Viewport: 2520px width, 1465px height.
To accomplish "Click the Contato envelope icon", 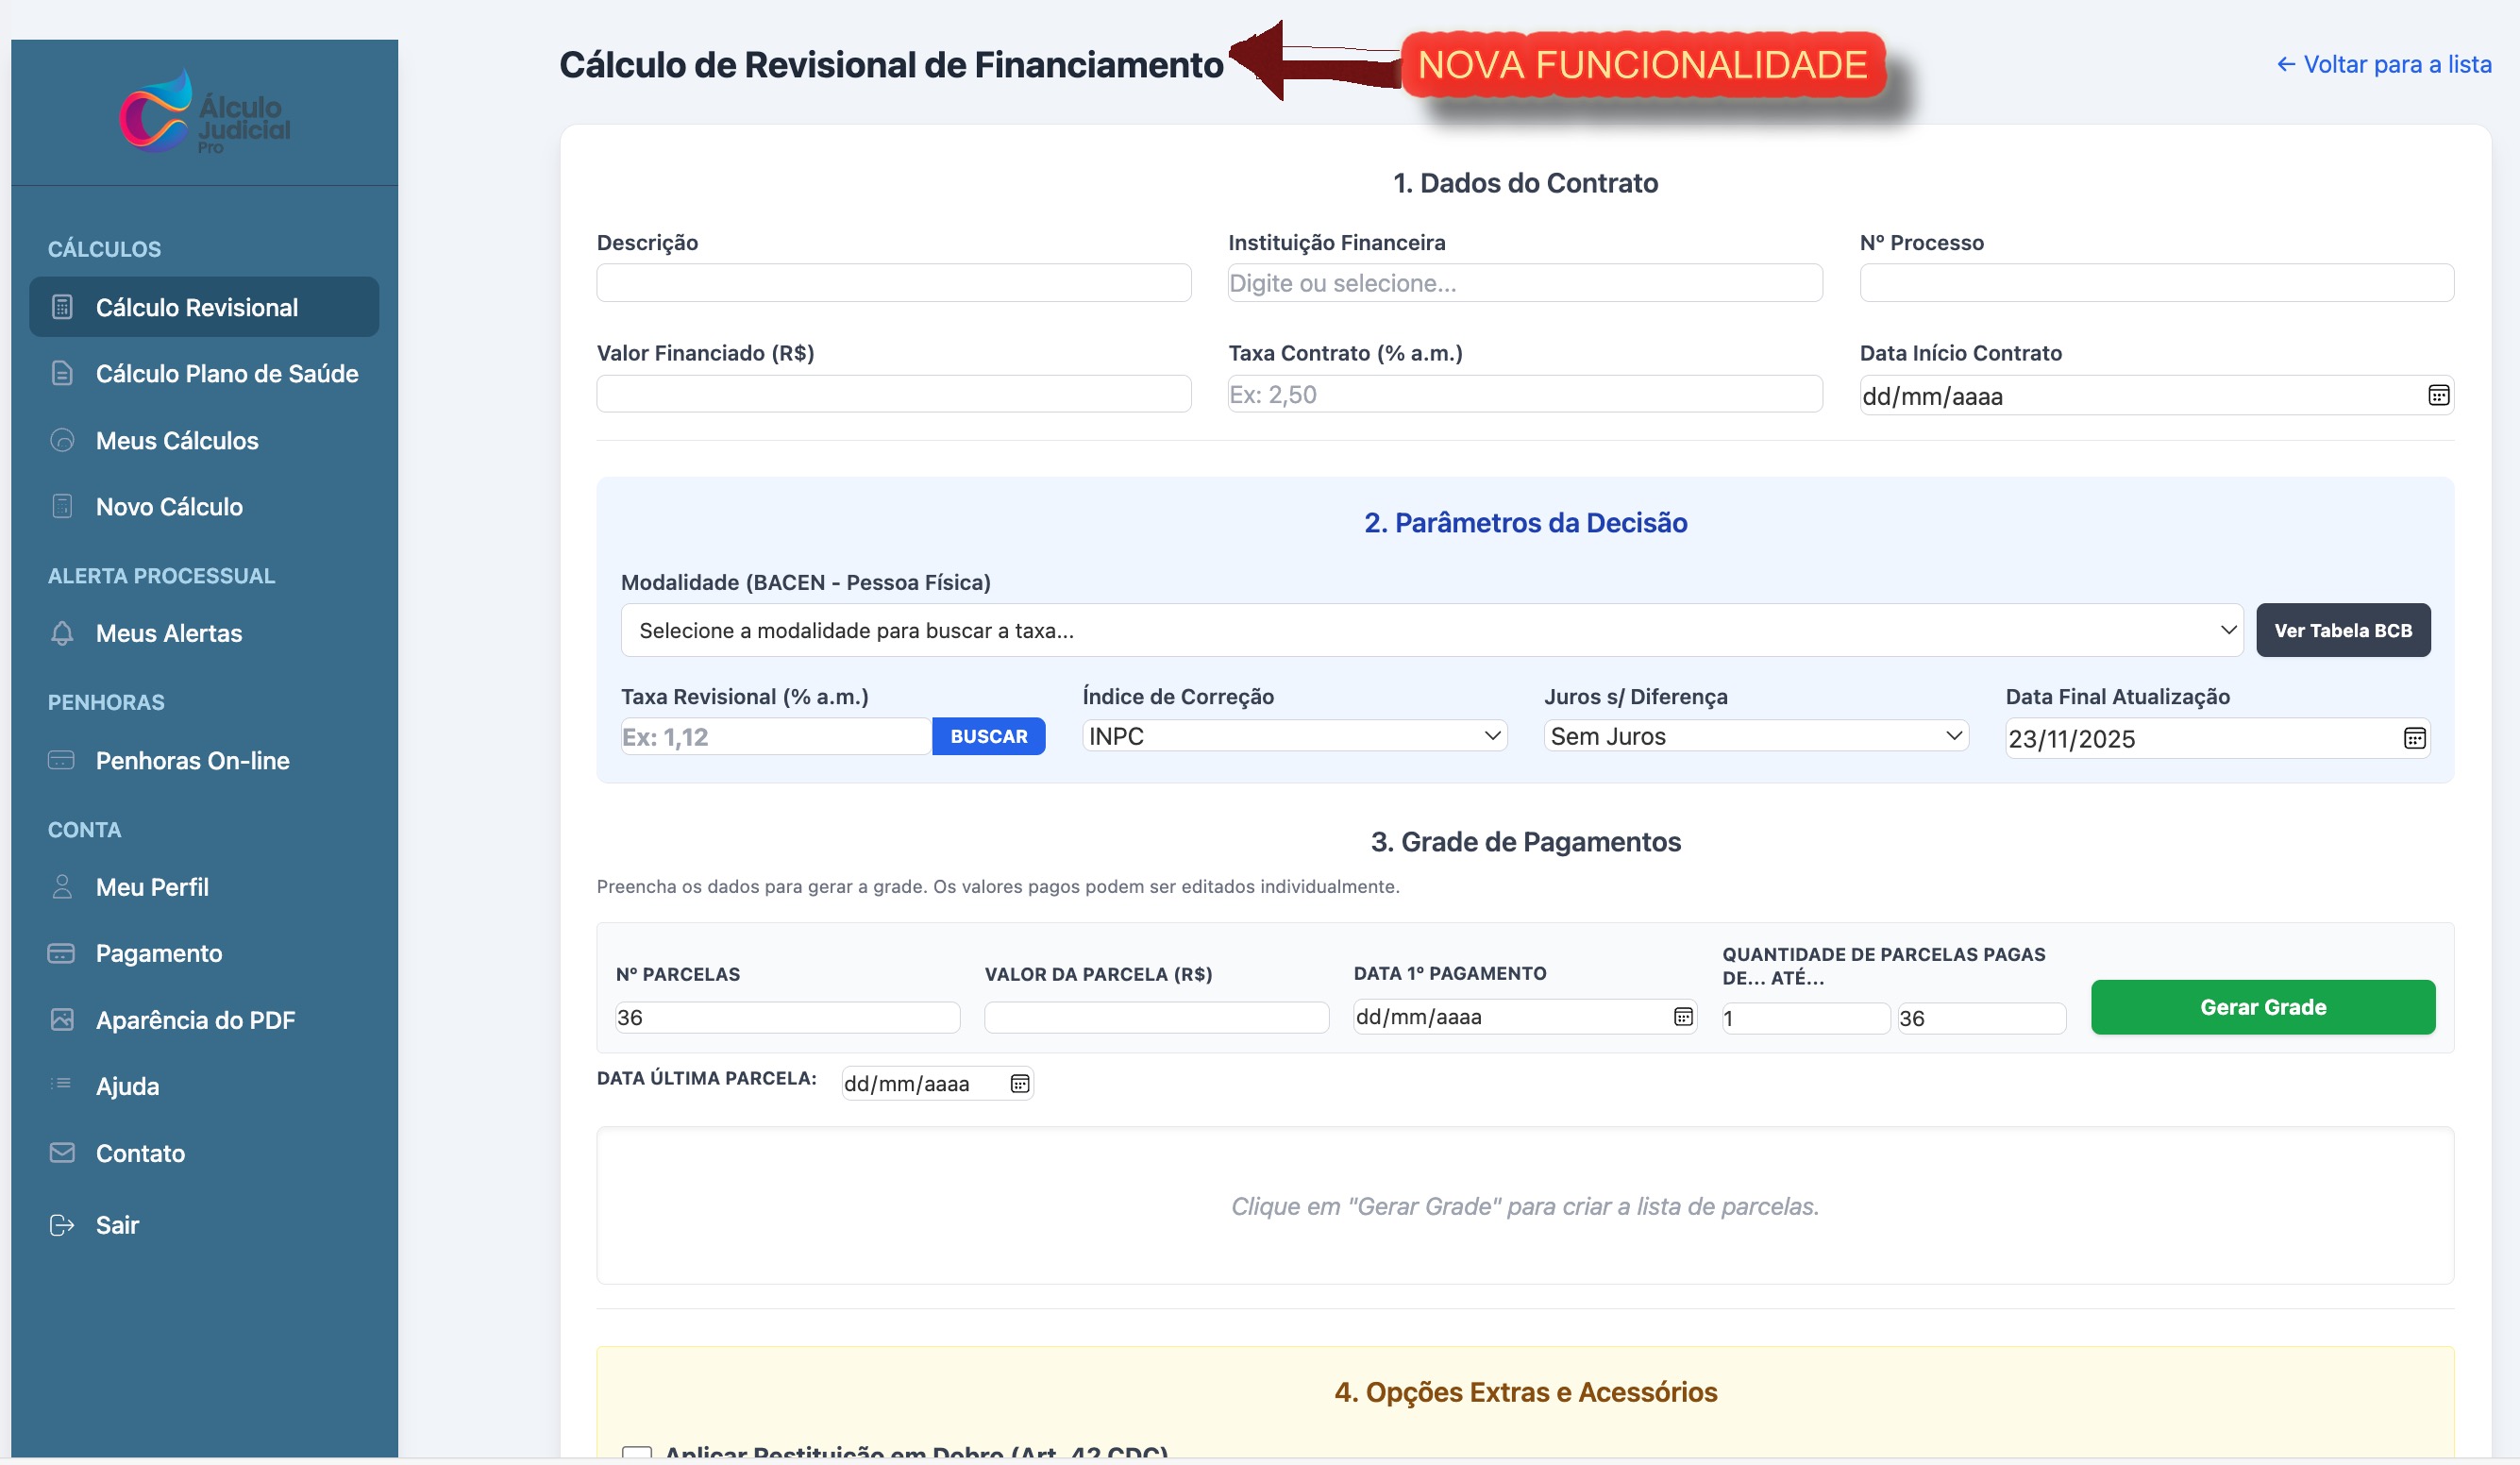I will pyautogui.click(x=62, y=1153).
